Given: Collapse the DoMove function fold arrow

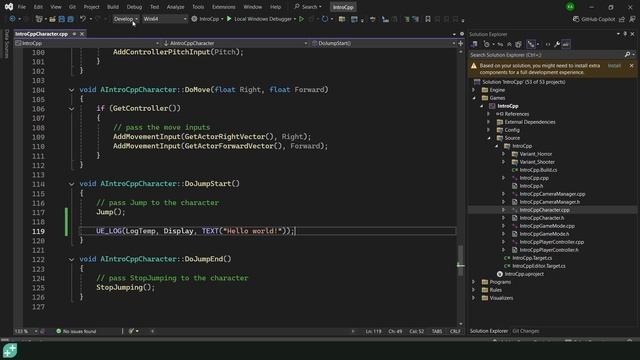Looking at the screenshot, I should [x=71, y=90].
